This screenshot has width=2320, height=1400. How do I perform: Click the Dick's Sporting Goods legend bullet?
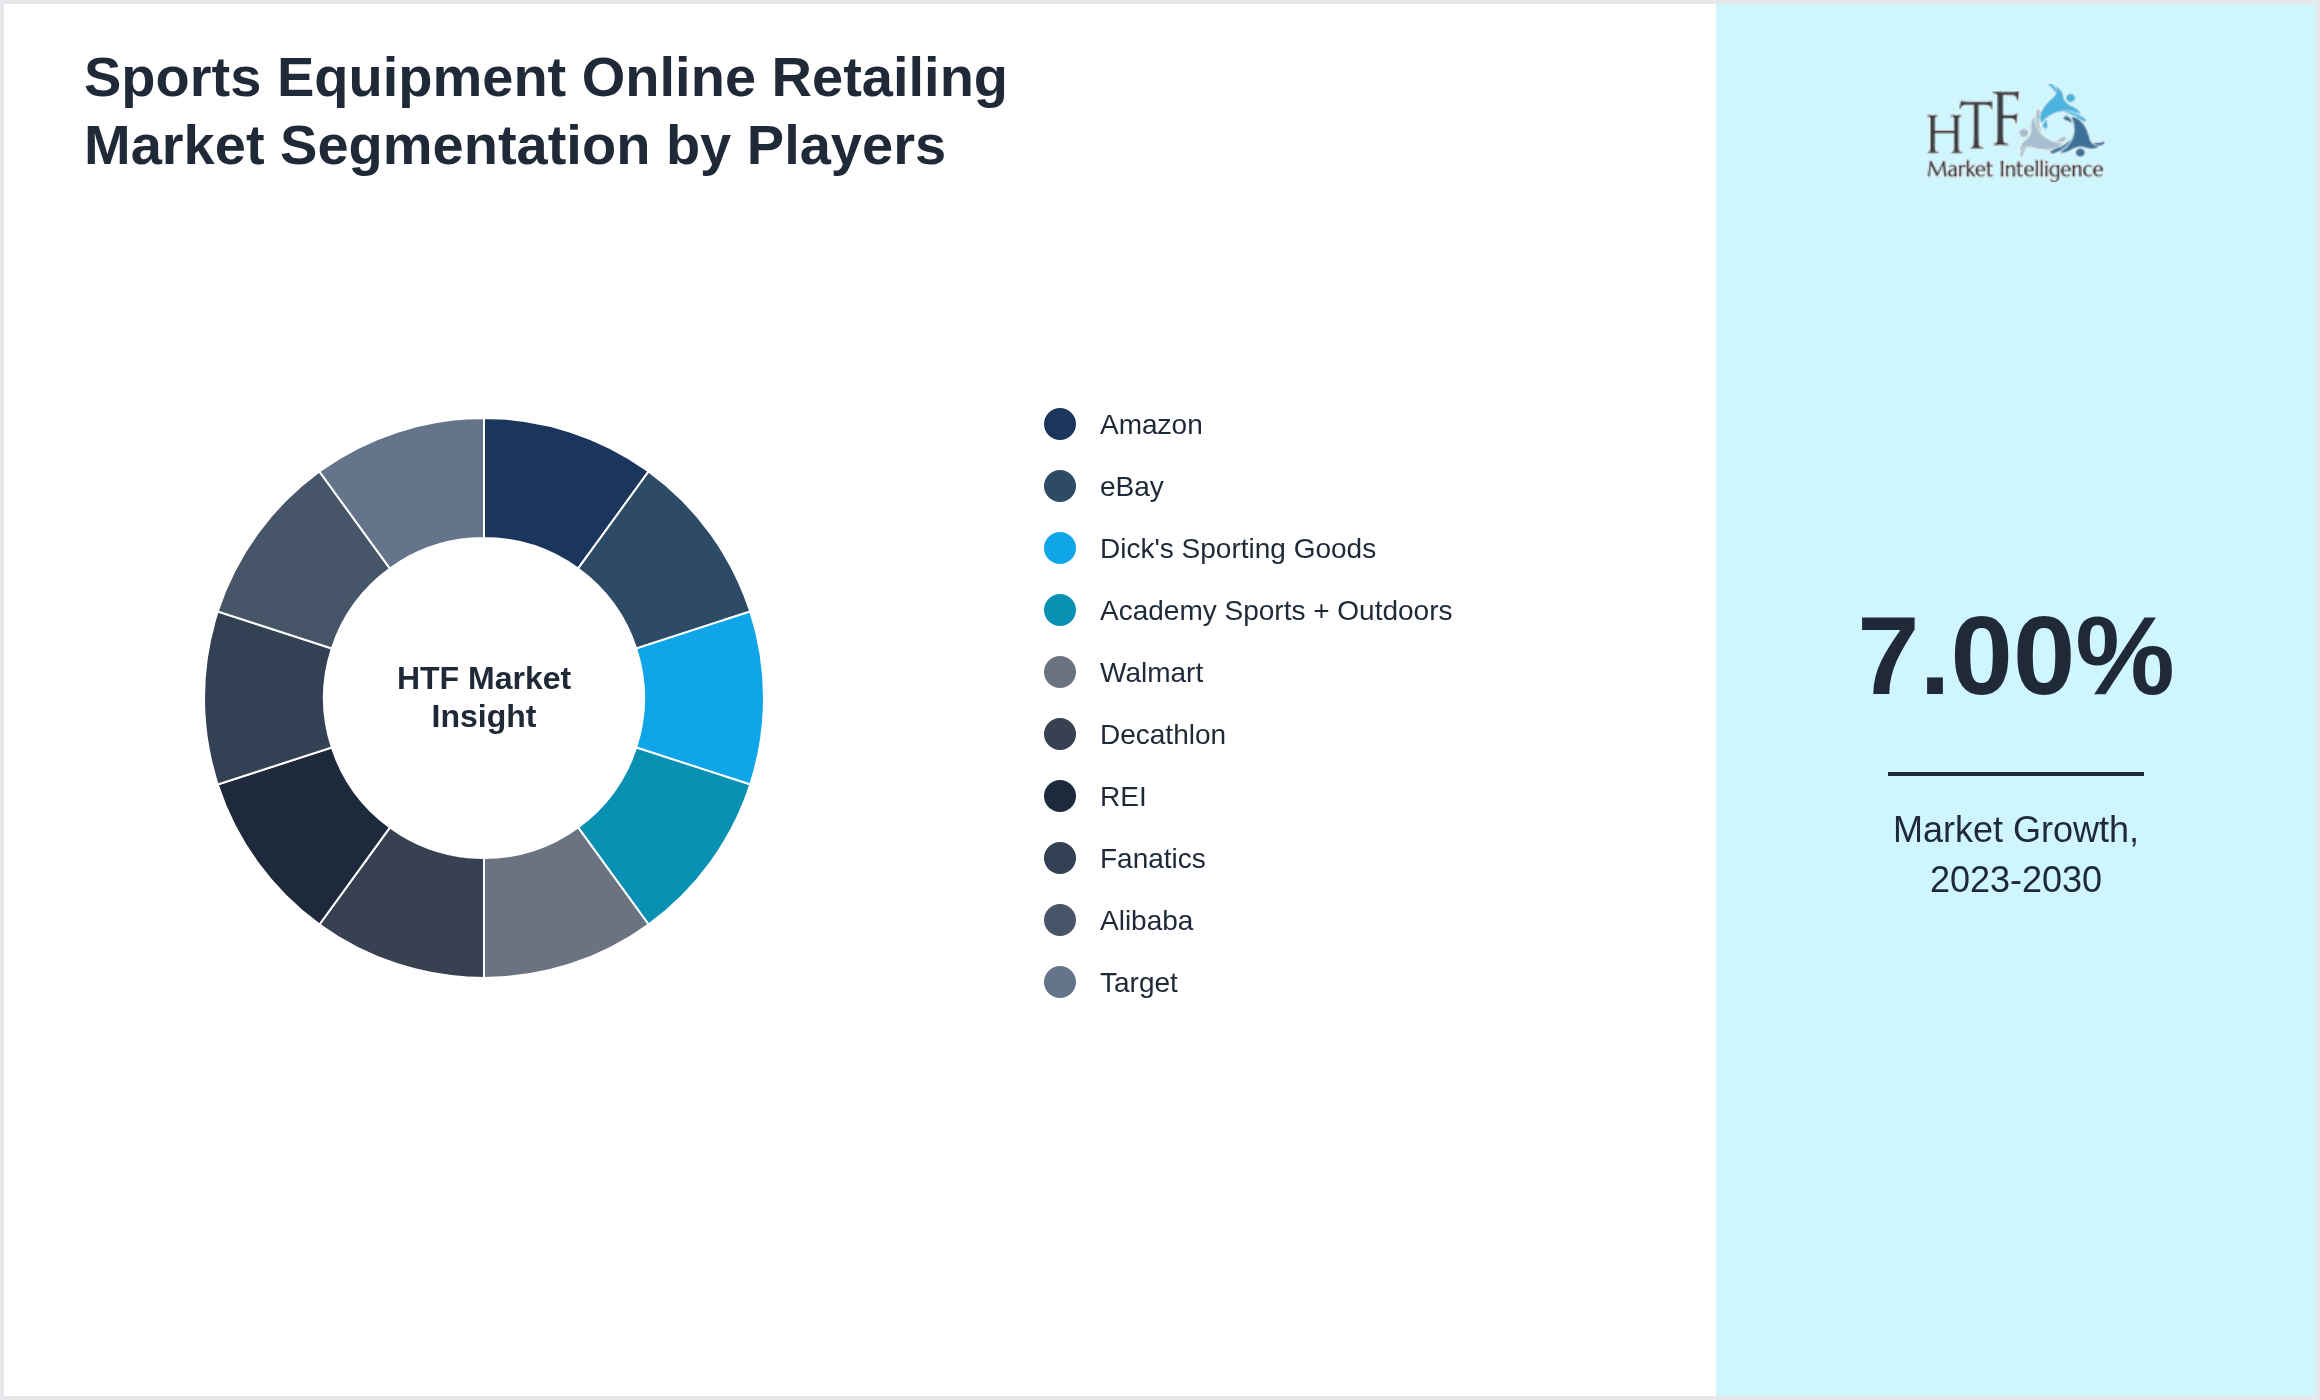point(1060,548)
